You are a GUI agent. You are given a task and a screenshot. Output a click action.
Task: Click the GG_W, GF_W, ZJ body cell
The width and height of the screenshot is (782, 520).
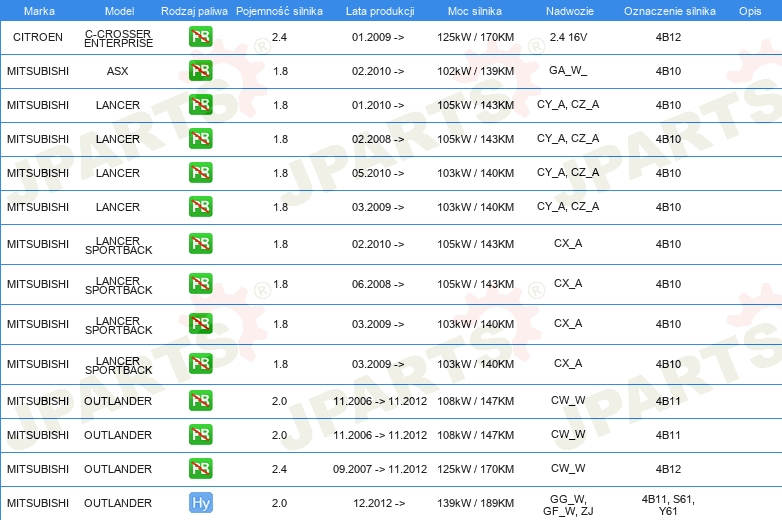click(568, 505)
